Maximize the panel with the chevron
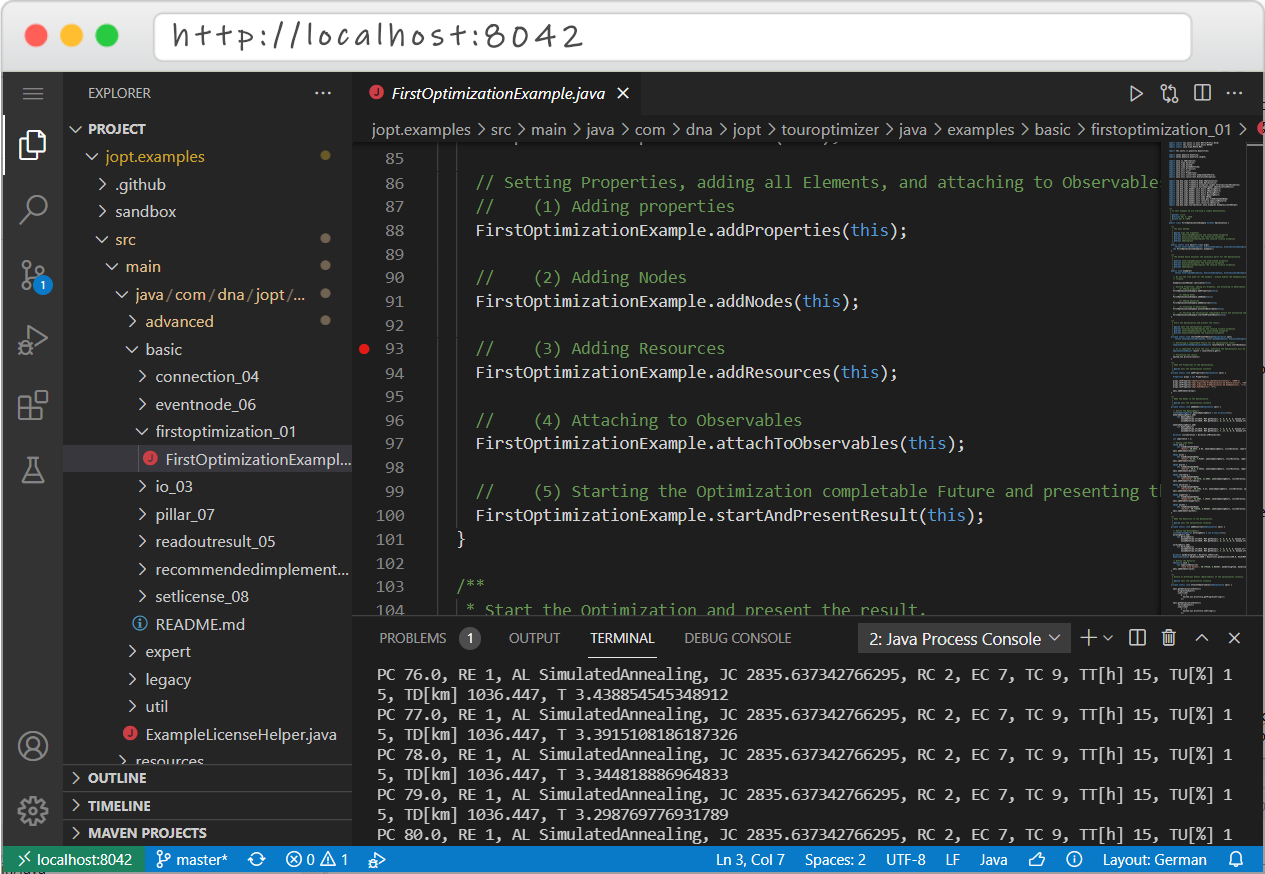This screenshot has width=1265, height=874. 1202,638
